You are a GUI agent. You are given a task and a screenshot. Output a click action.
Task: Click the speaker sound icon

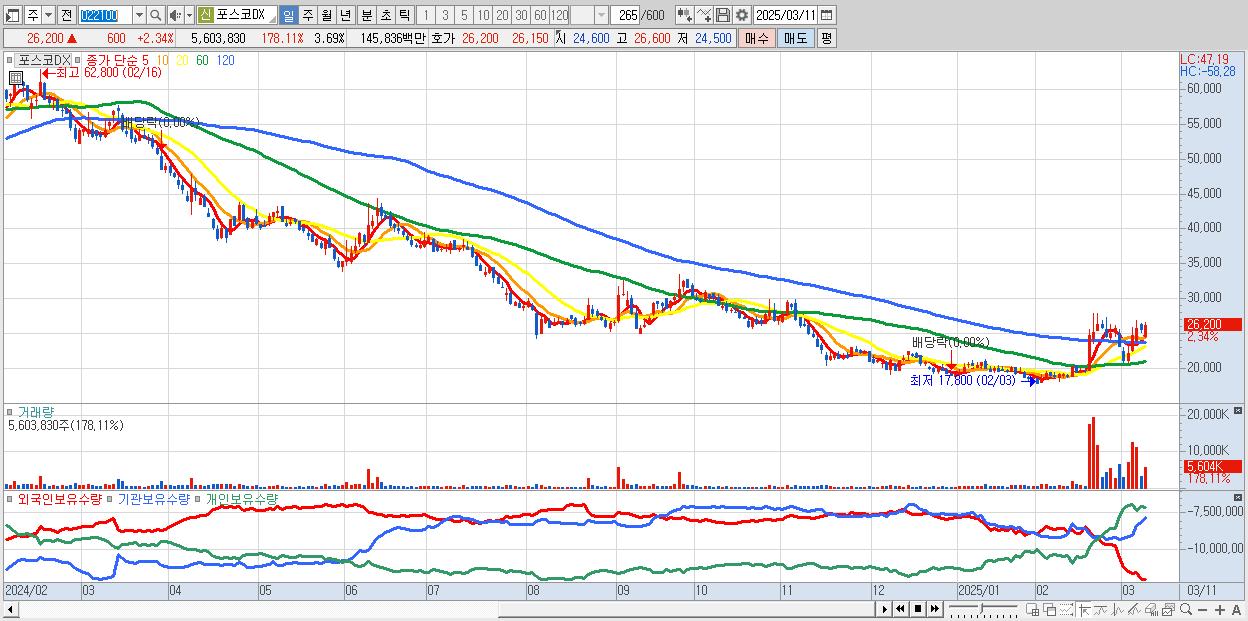pyautogui.click(x=175, y=15)
